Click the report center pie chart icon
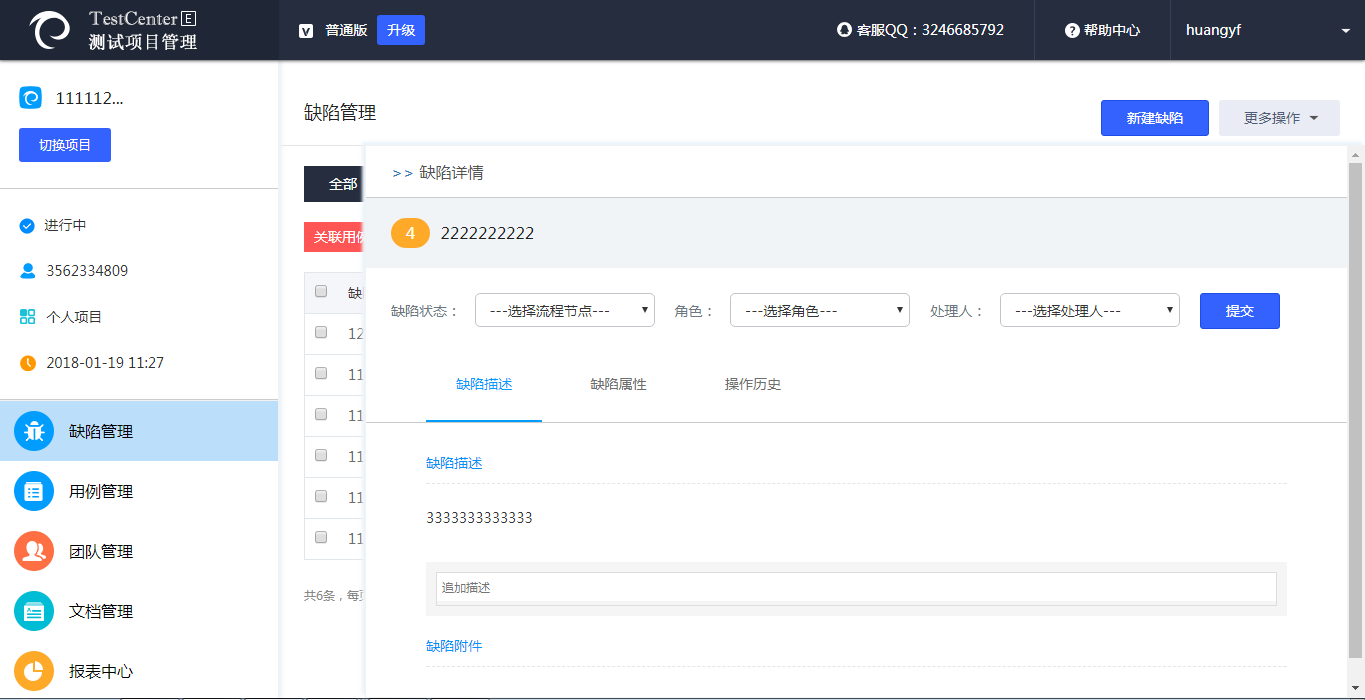1365x700 pixels. tap(34, 671)
